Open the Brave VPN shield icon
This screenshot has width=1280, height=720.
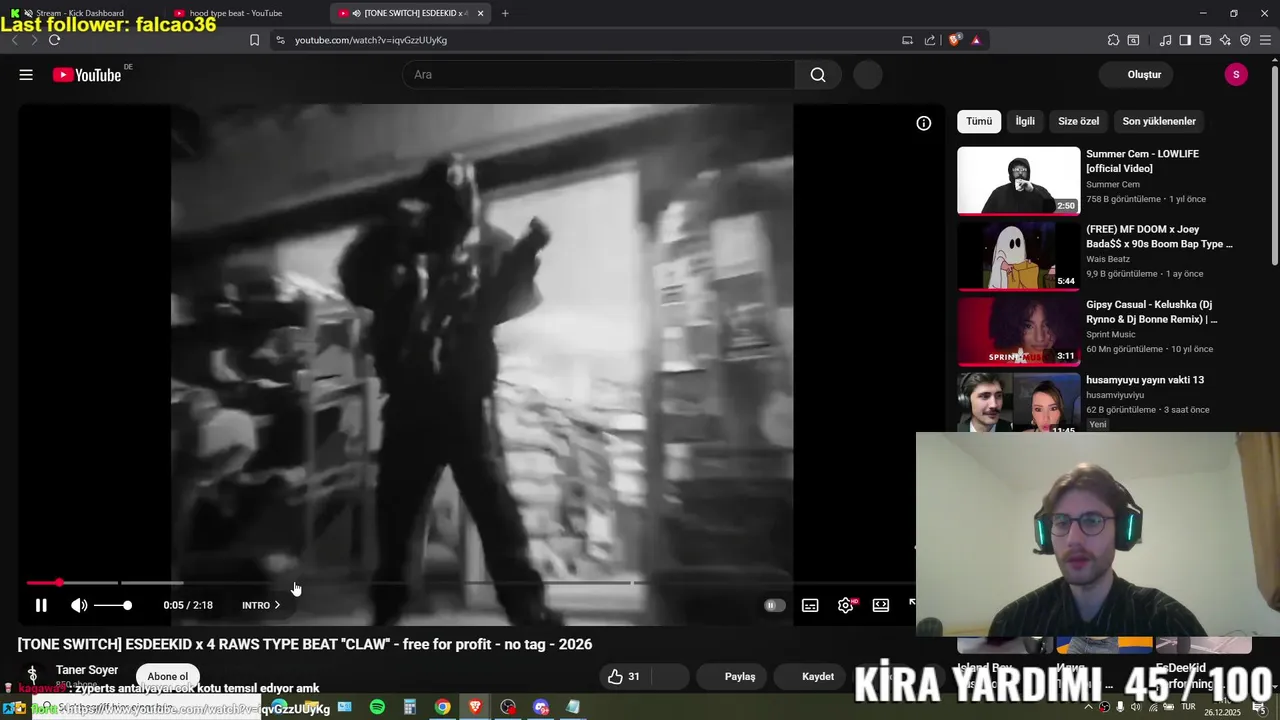[x=1245, y=40]
